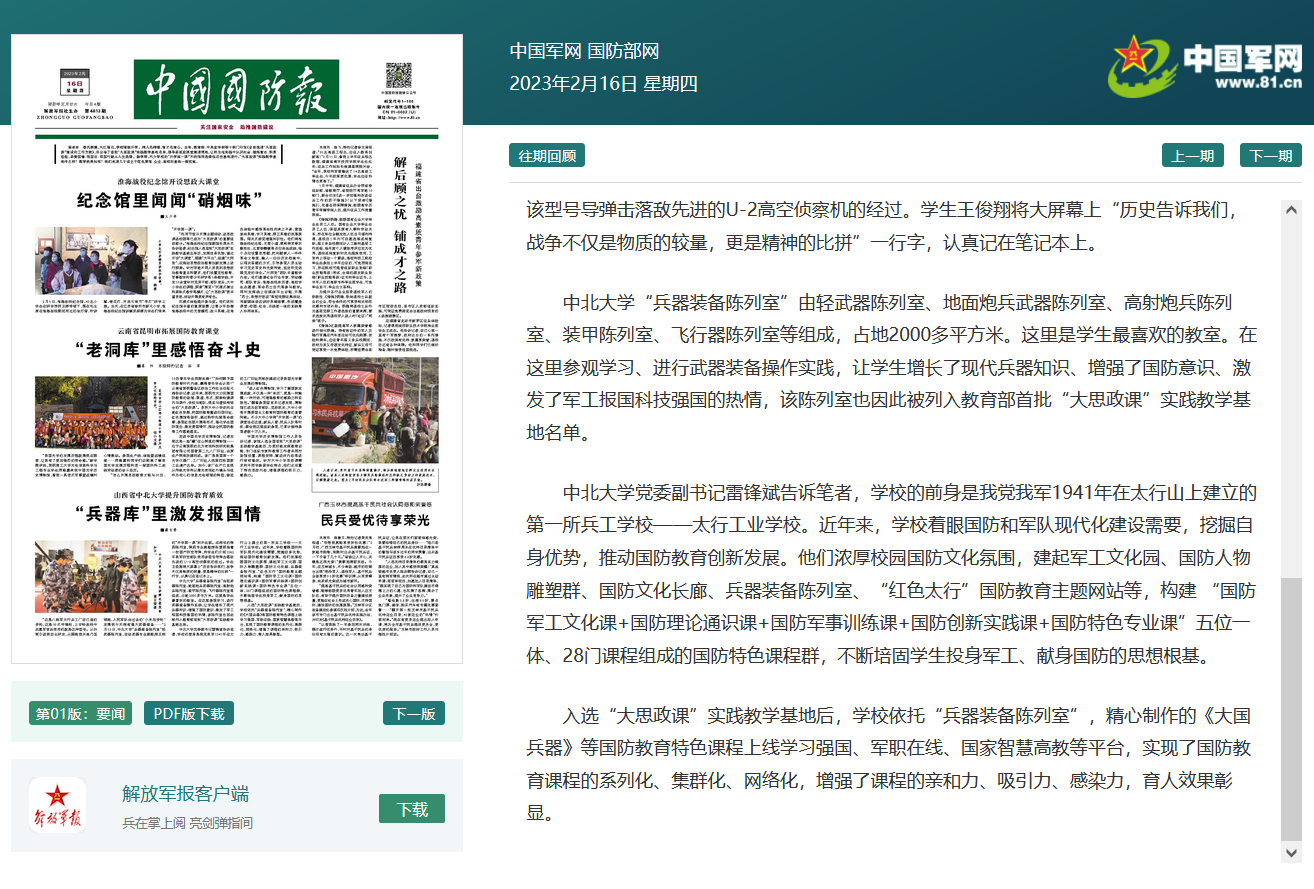1314x889 pixels.
Task: Open article "兵器库"里激发报国情
Action: pyautogui.click(x=168, y=513)
